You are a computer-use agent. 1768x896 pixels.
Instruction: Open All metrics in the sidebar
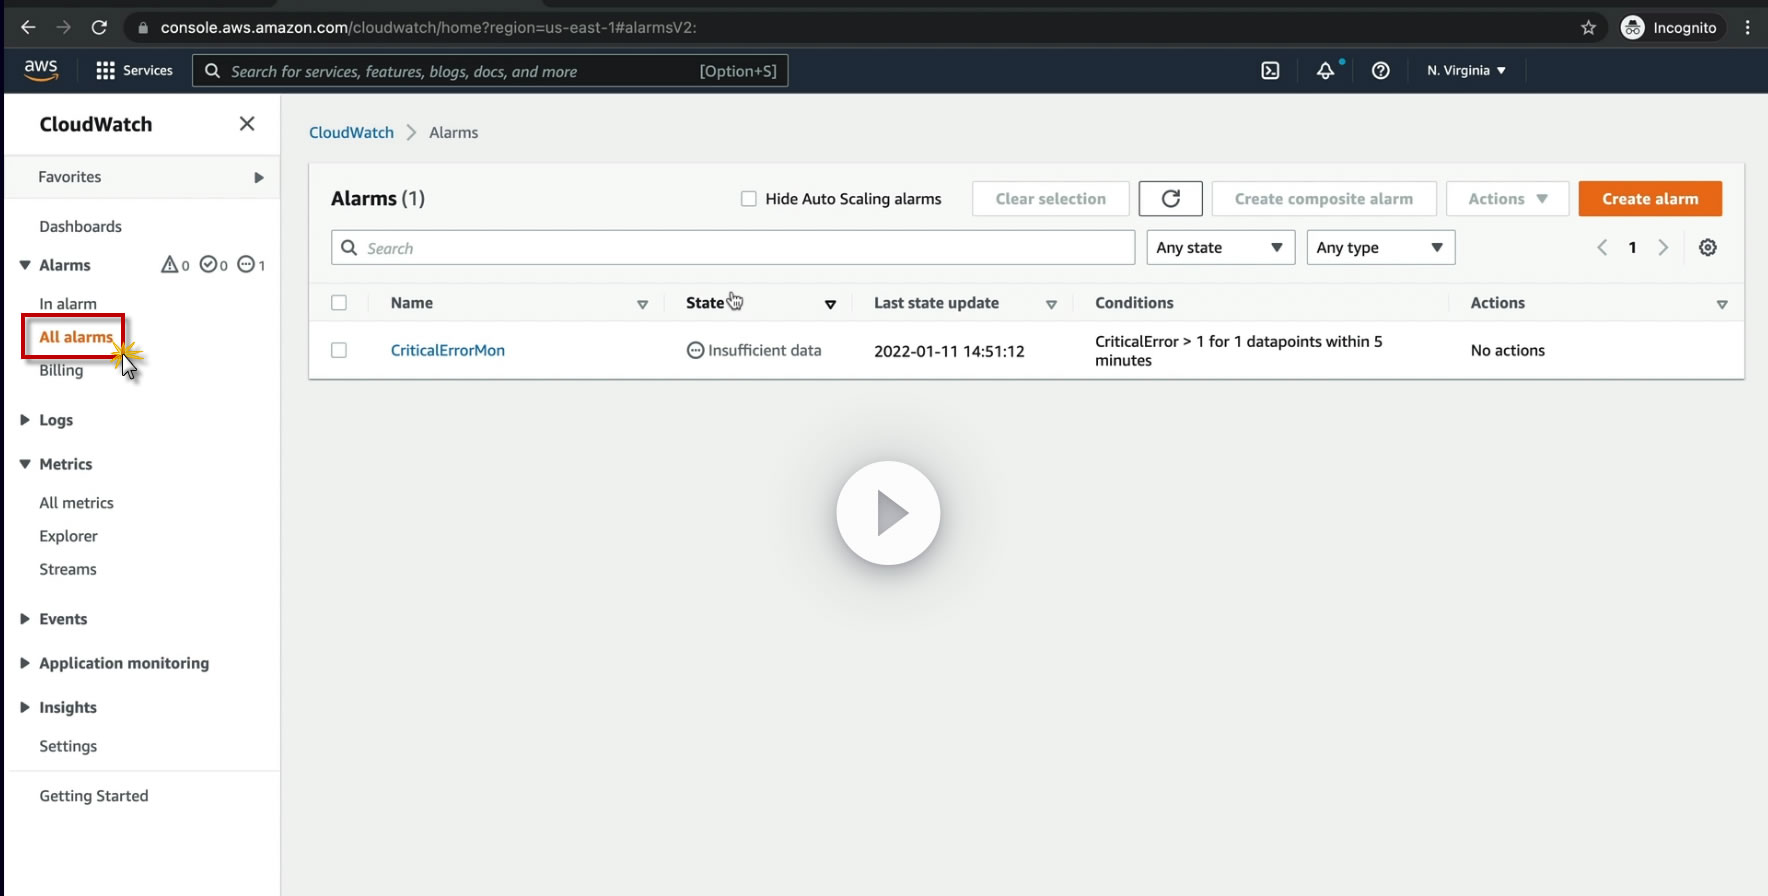tap(76, 503)
